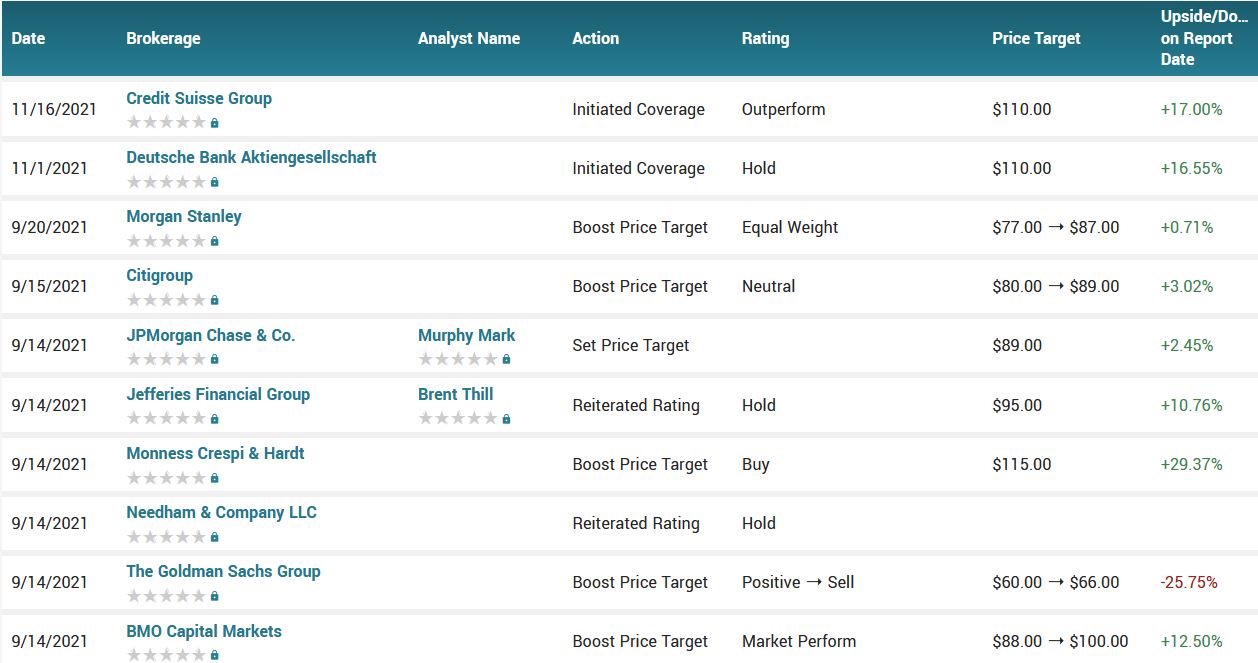1258x663 pixels.
Task: Click lock icon beneath Brent Thill
Action: coord(507,419)
